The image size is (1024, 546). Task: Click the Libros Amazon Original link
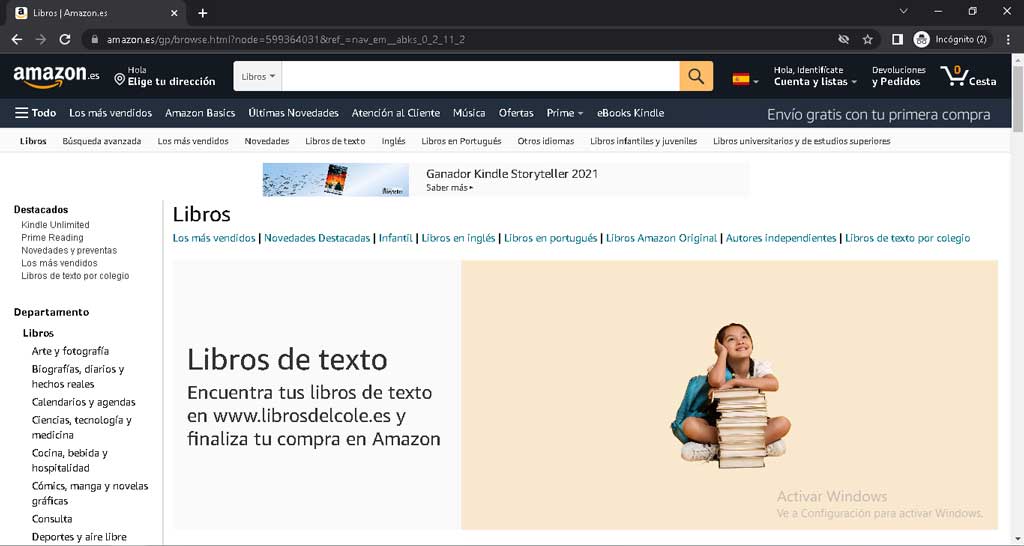coord(661,238)
